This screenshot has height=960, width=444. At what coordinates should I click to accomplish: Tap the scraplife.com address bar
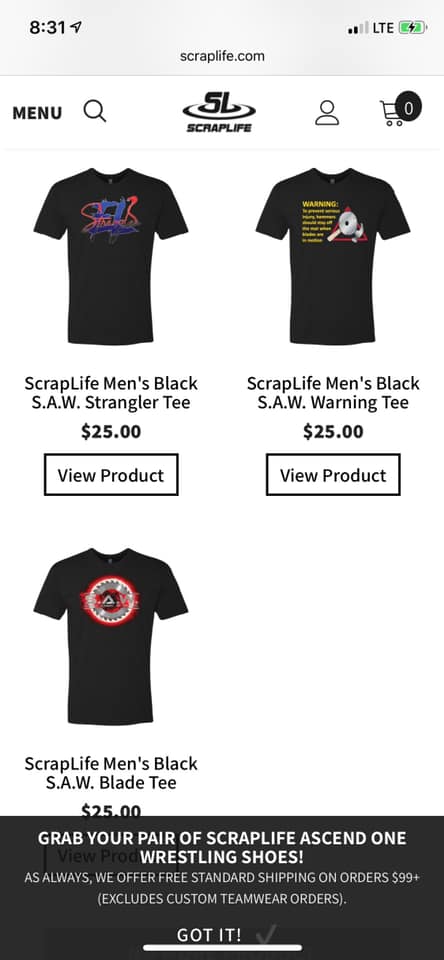click(222, 56)
